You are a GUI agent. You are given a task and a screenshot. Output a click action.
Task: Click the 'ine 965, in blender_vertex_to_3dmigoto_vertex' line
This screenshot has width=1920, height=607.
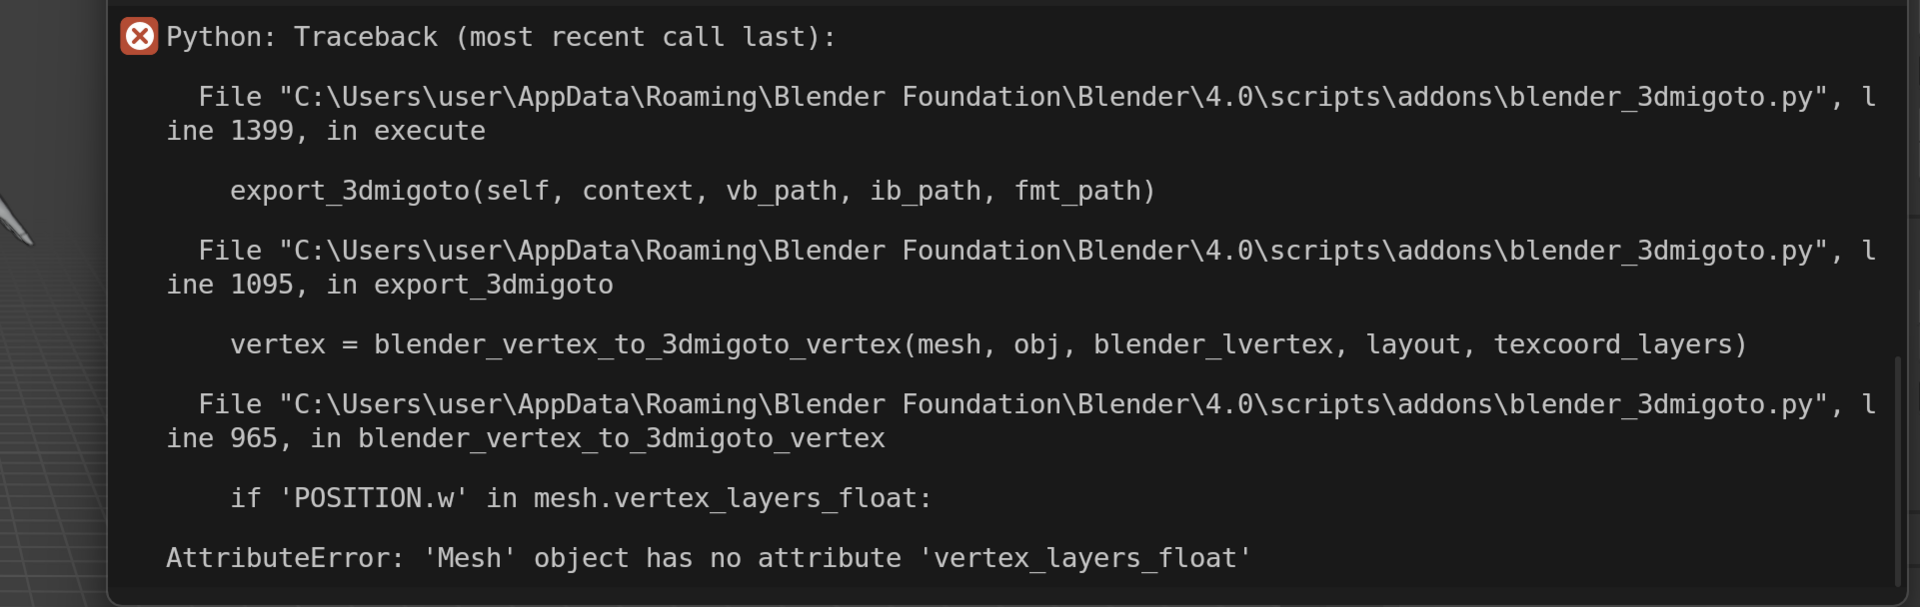coord(526,439)
